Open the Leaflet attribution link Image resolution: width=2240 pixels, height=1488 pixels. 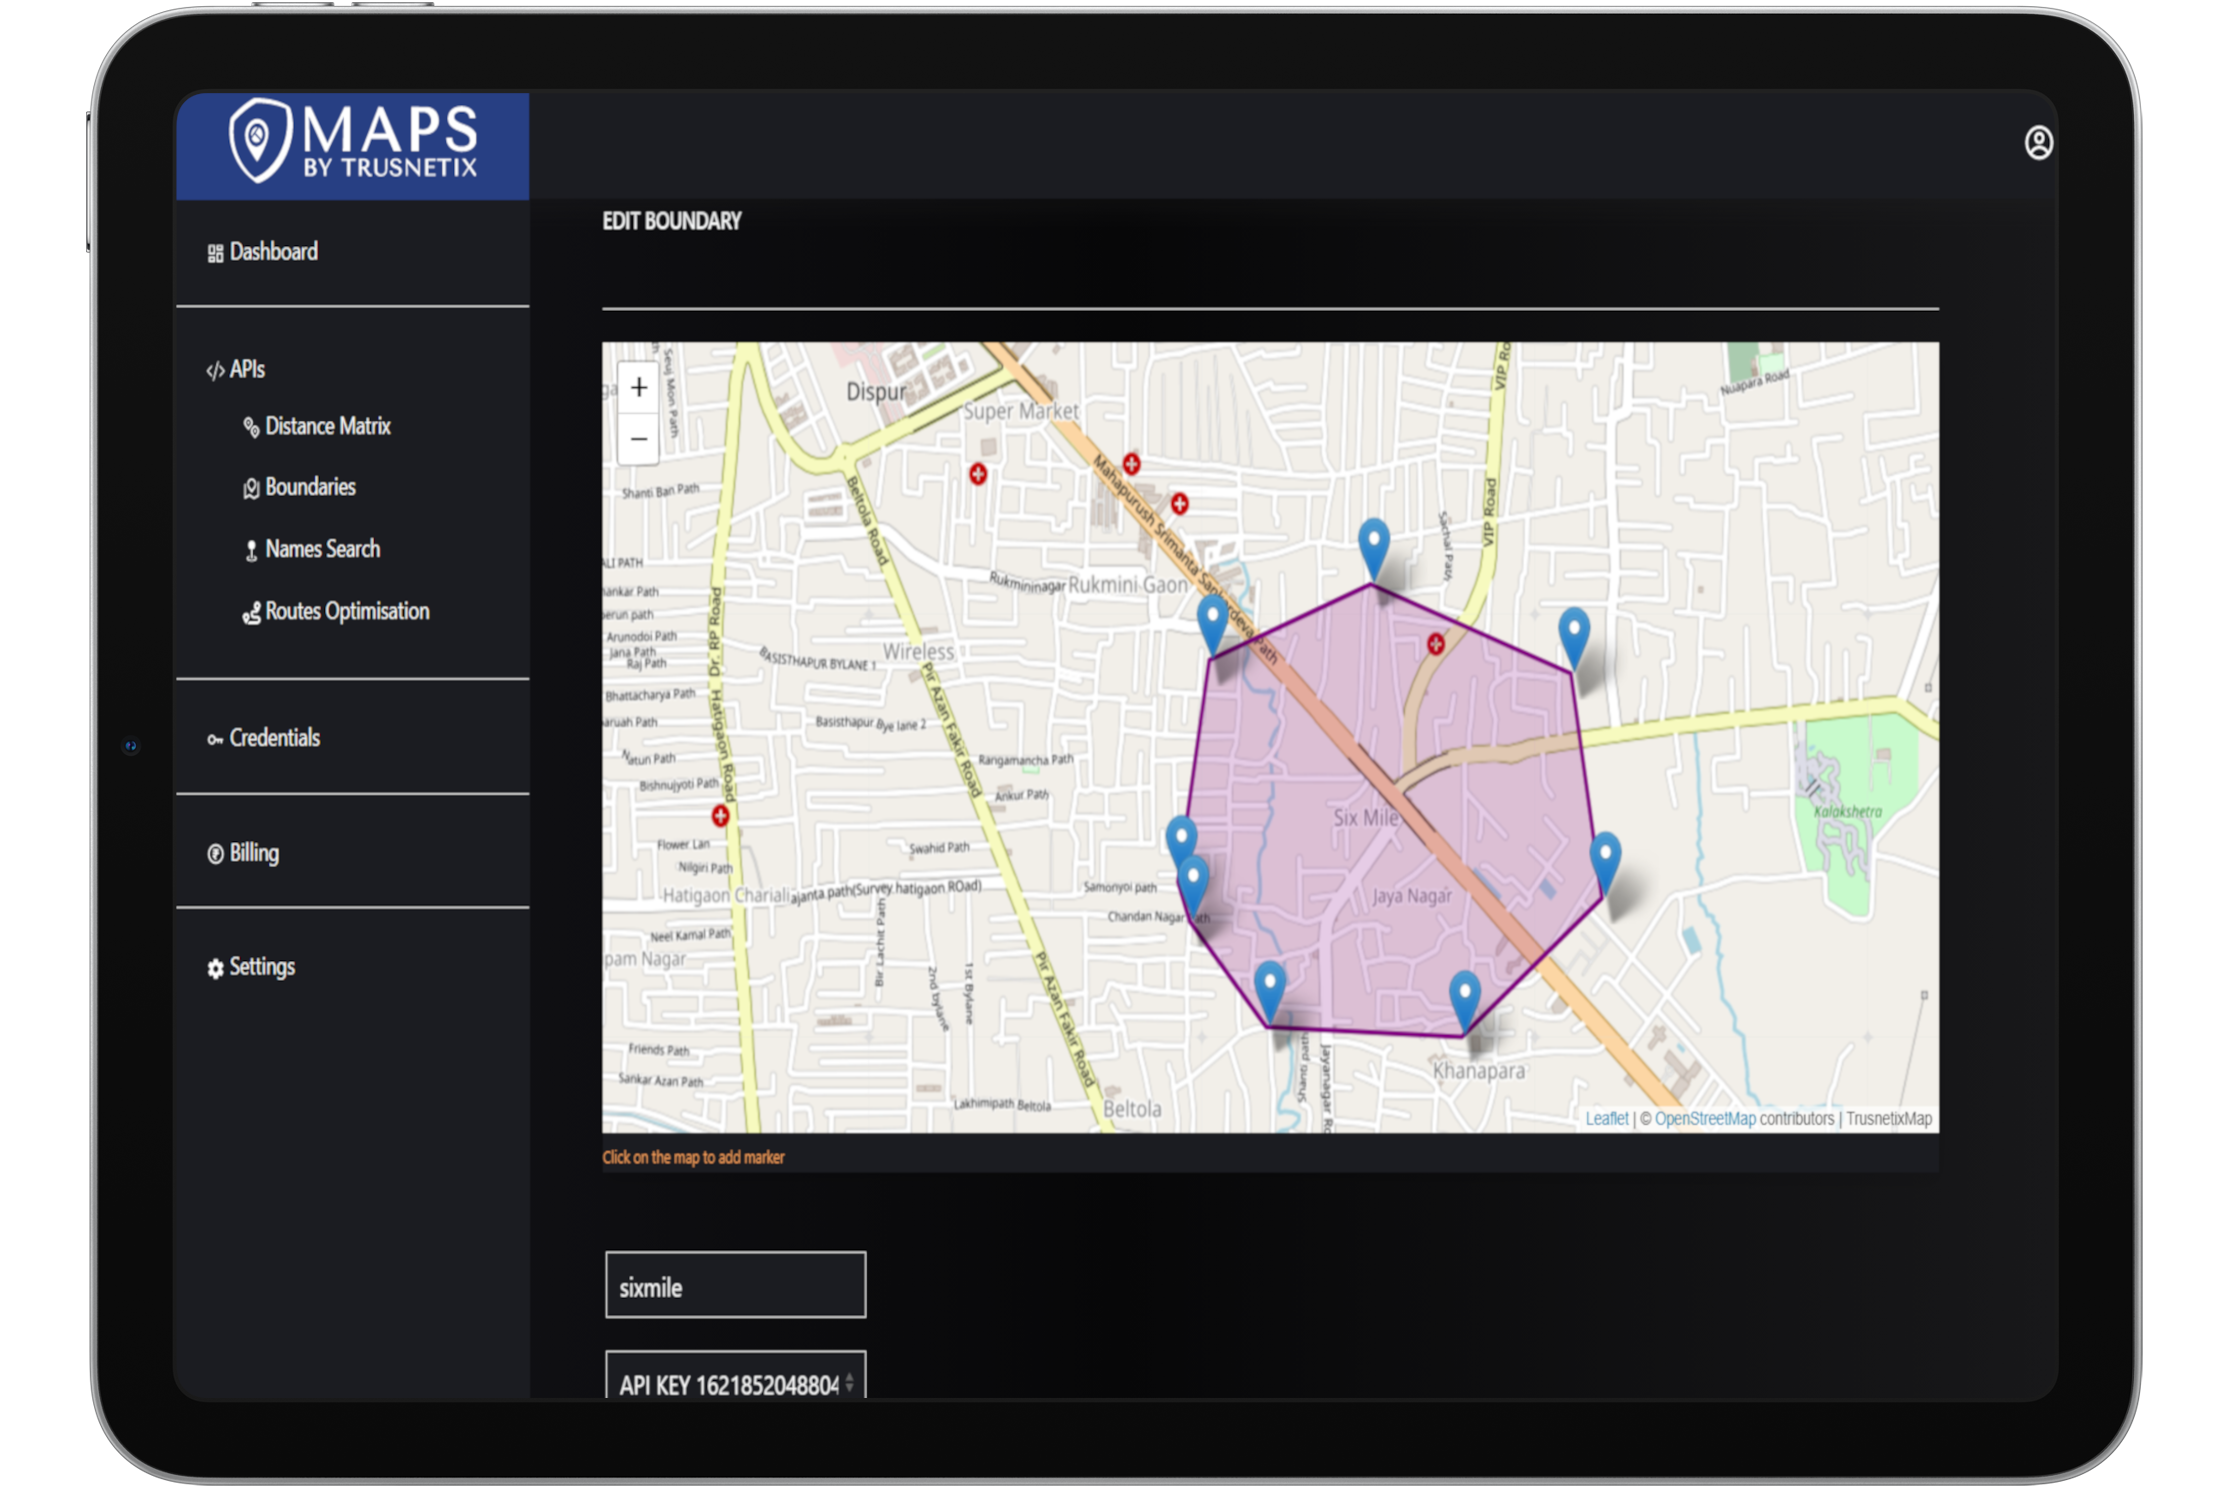coord(1607,1119)
